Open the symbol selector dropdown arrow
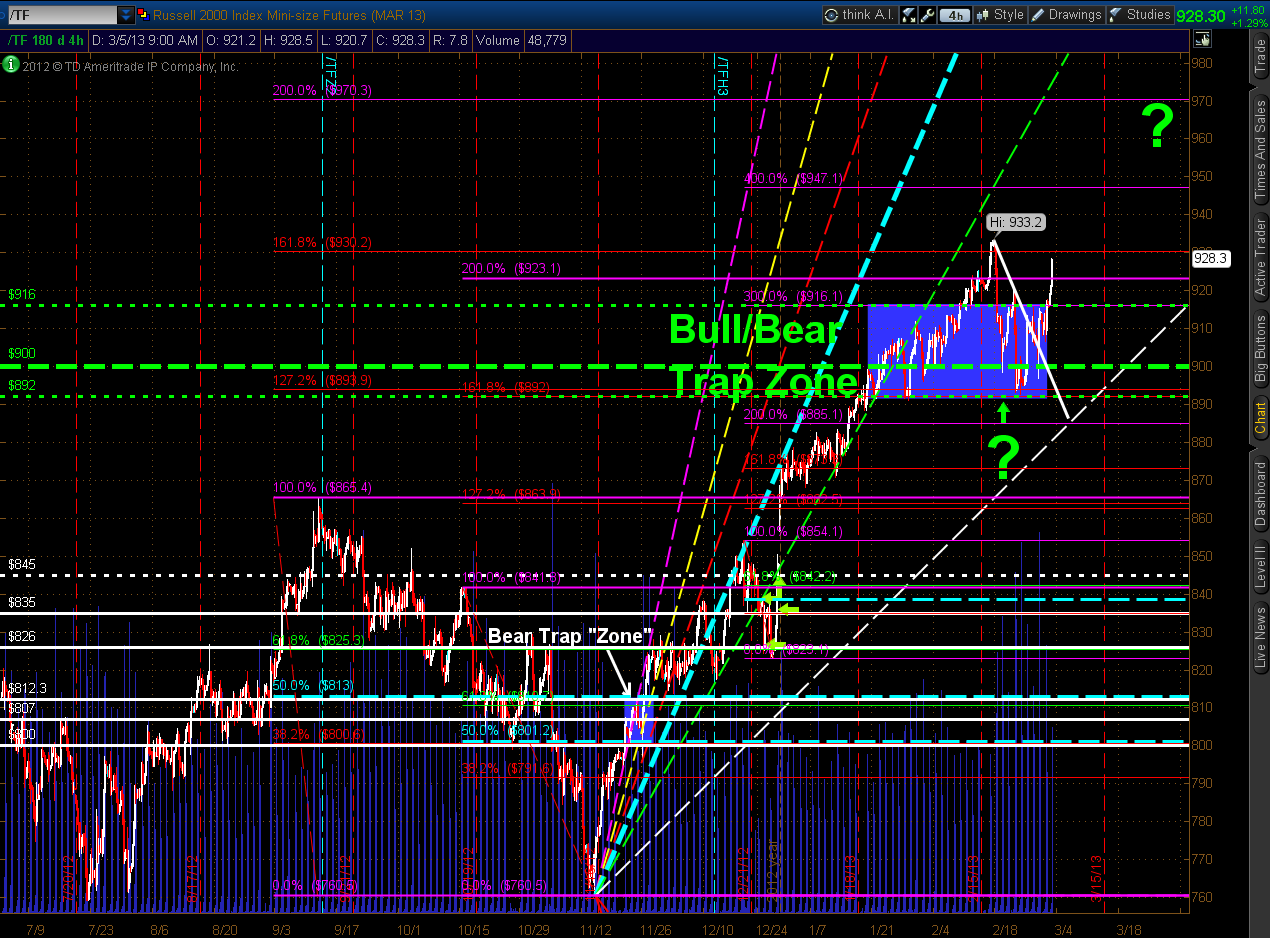 (x=125, y=15)
